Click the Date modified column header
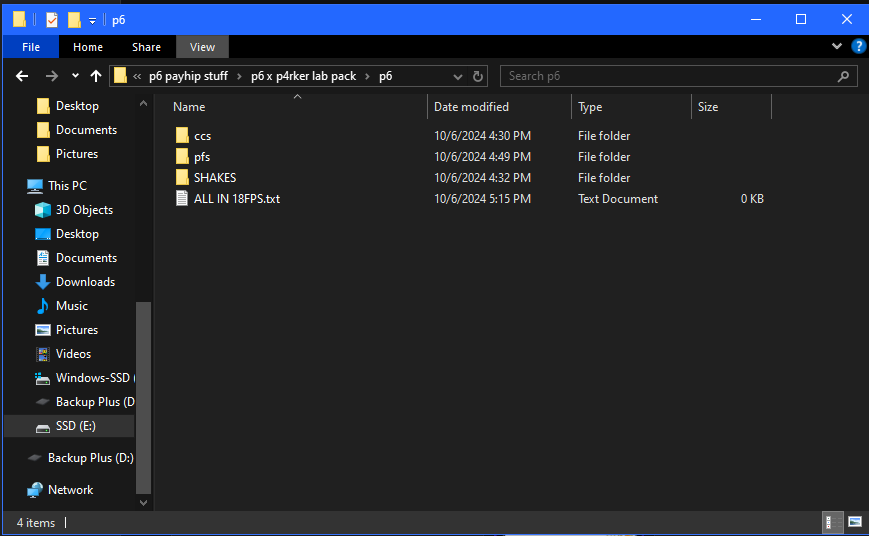This screenshot has height=536, width=869. (471, 107)
